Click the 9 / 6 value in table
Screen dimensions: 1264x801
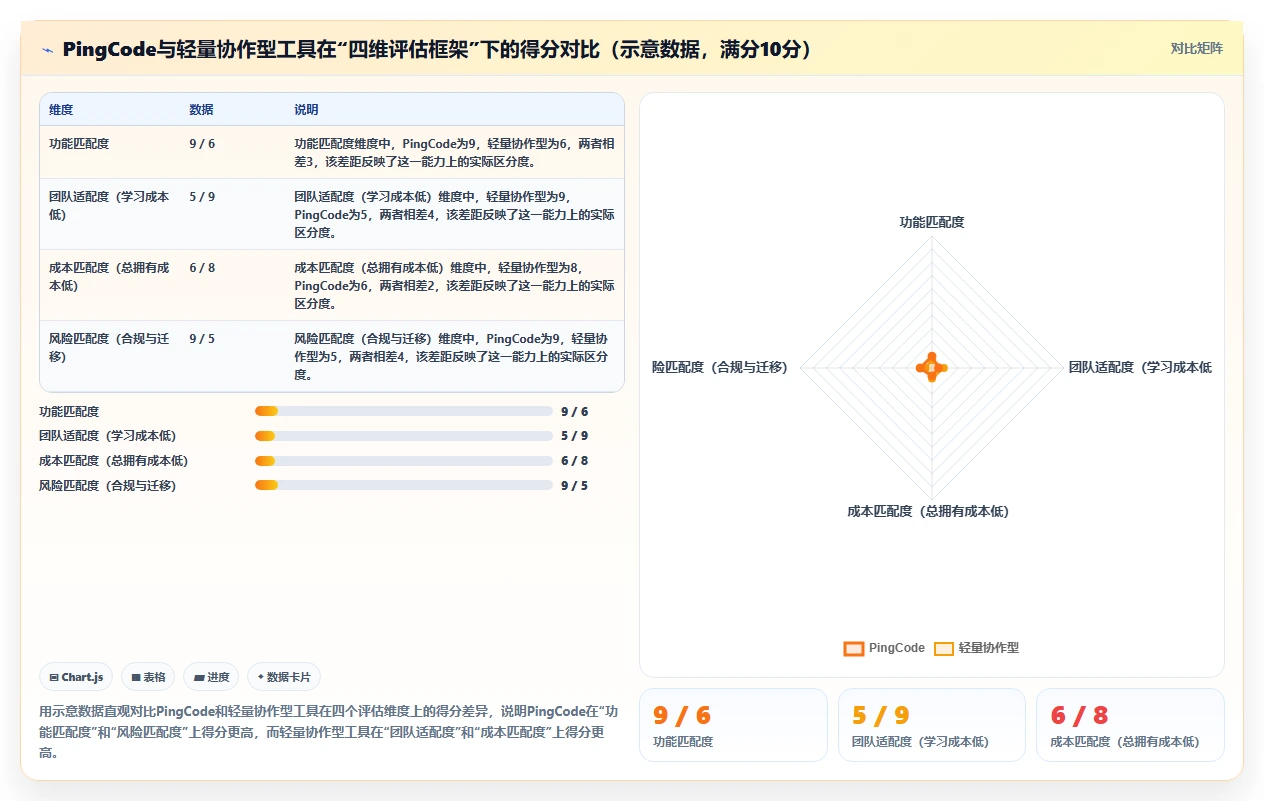[202, 144]
